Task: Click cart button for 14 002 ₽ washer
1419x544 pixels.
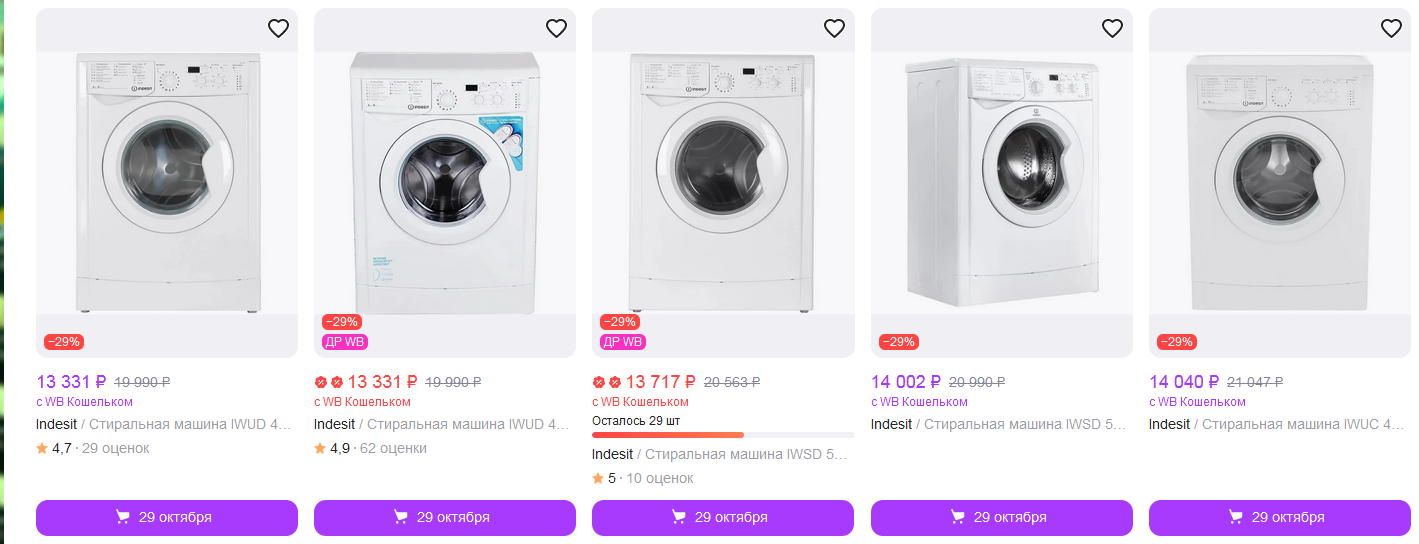Action: pyautogui.click(x=1001, y=517)
